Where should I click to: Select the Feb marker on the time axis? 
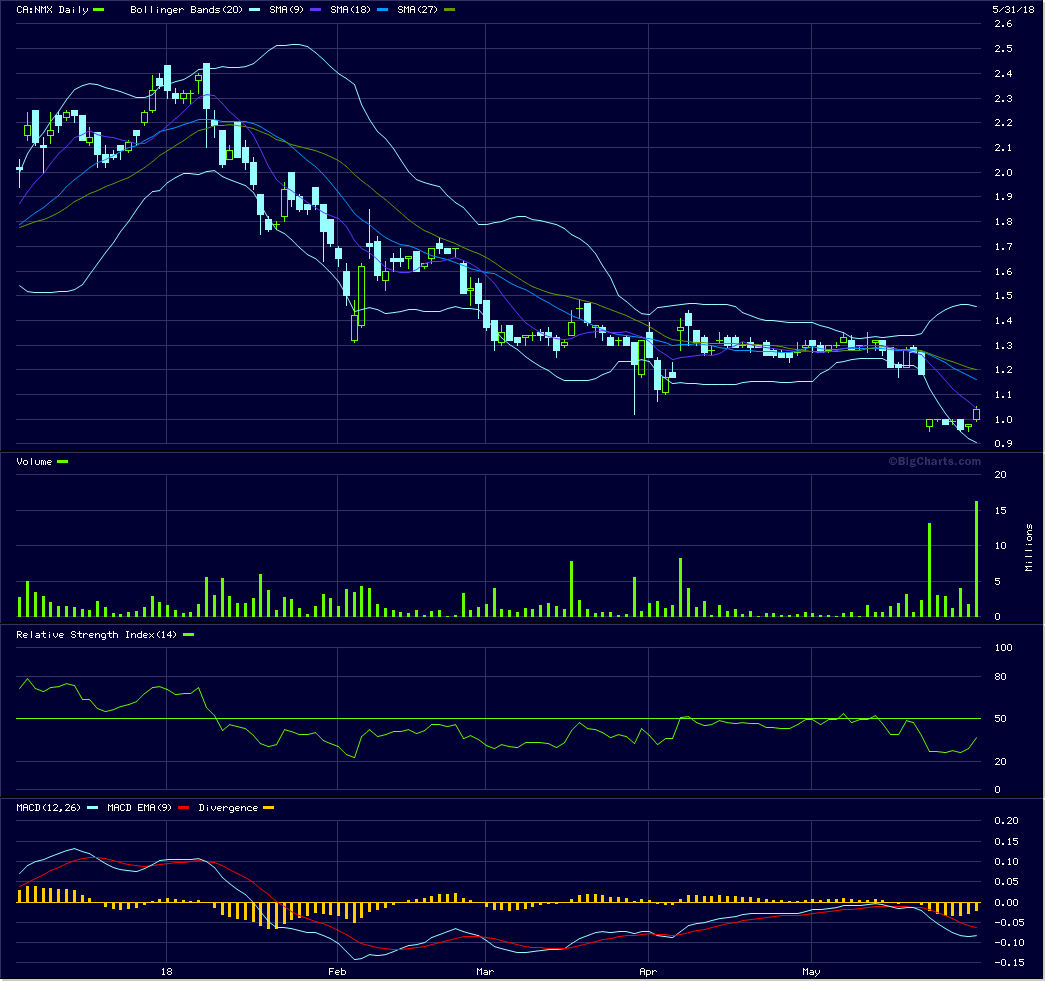point(336,971)
